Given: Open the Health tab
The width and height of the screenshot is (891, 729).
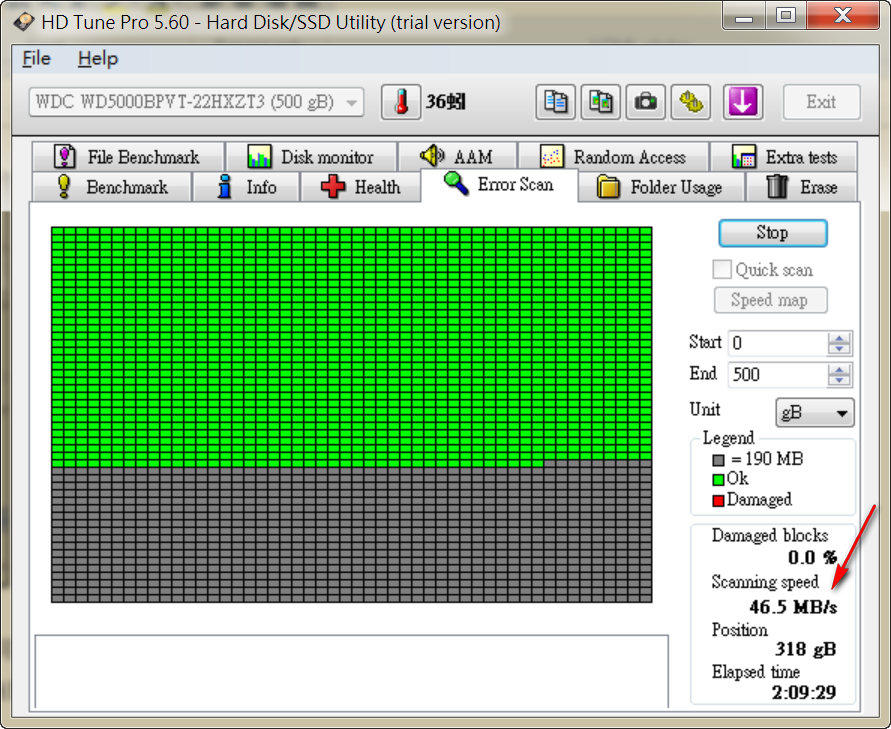Looking at the screenshot, I should pos(360,187).
